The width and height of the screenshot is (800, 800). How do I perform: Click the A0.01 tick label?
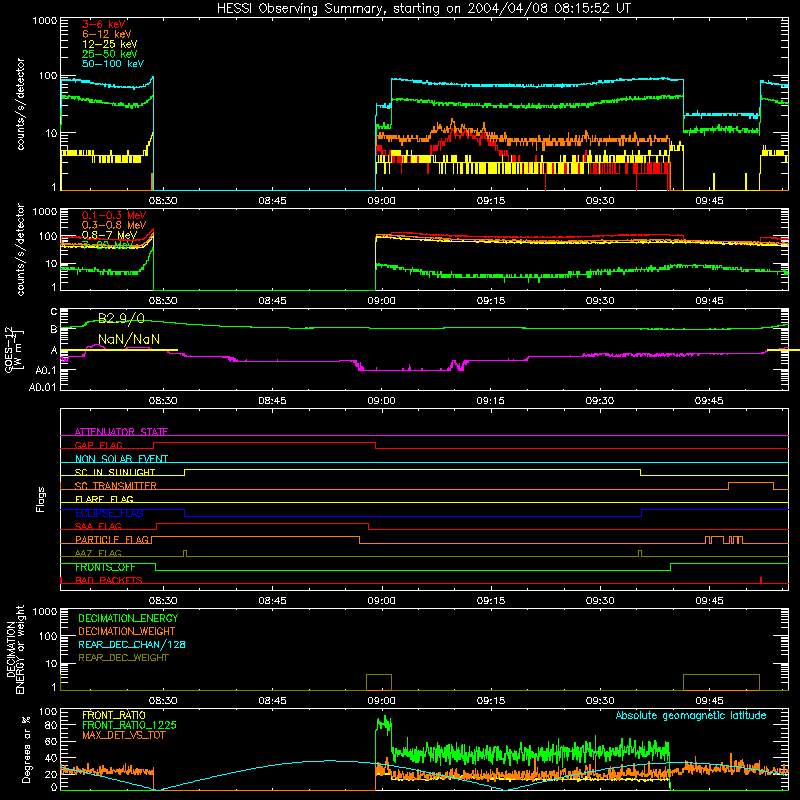(42, 387)
